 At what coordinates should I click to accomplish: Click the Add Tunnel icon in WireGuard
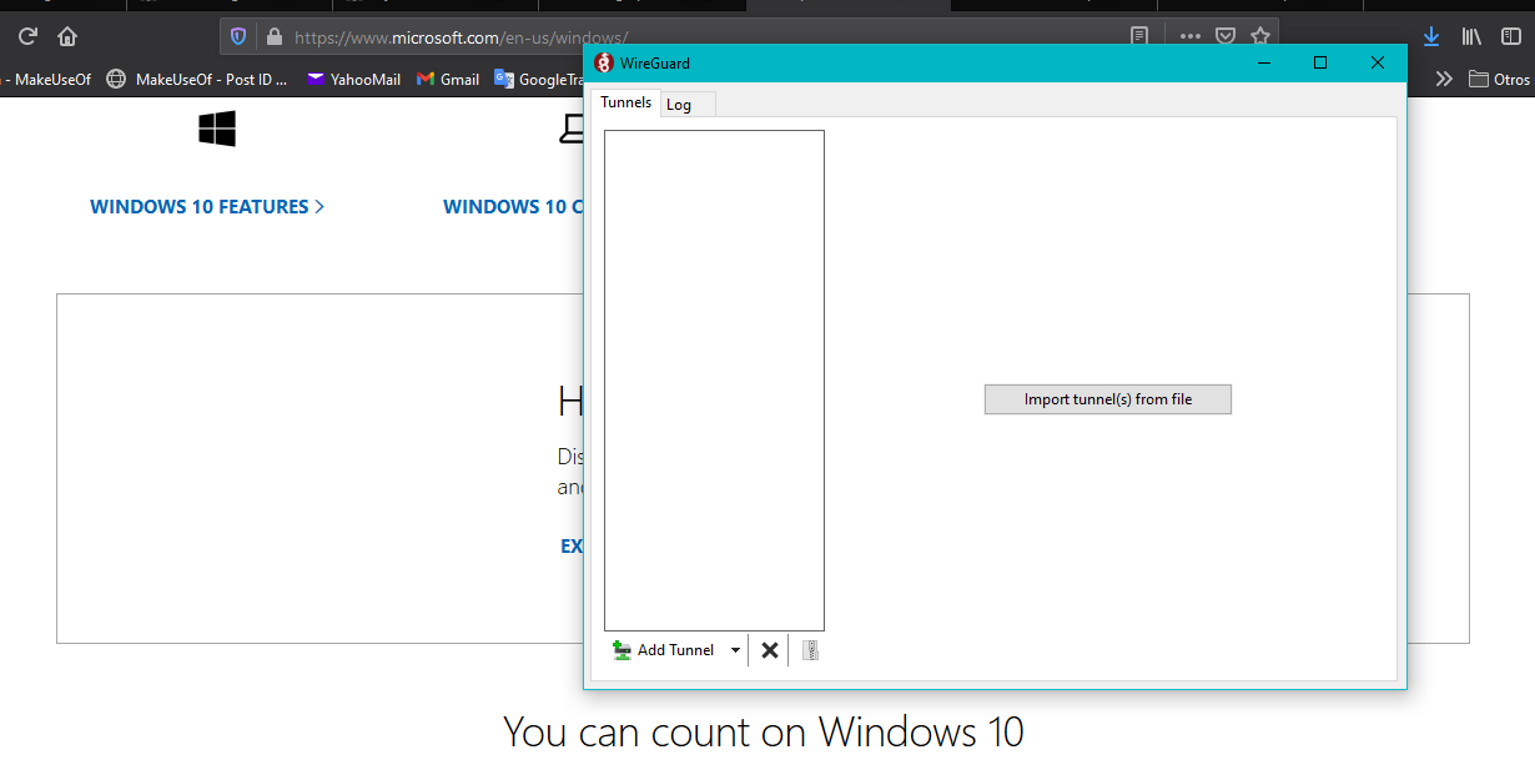point(622,650)
